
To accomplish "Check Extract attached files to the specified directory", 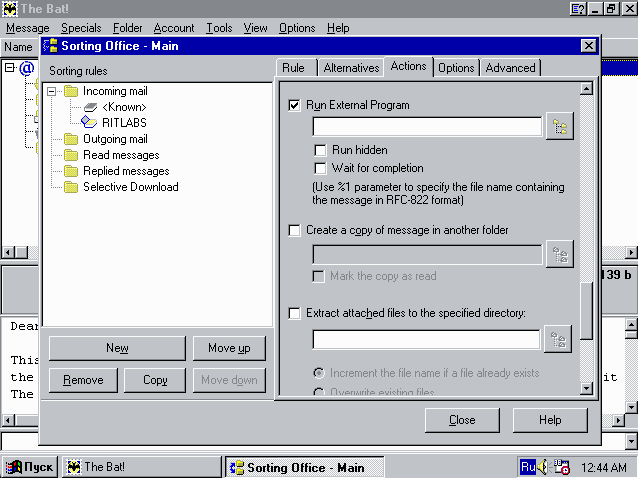I will [x=294, y=313].
